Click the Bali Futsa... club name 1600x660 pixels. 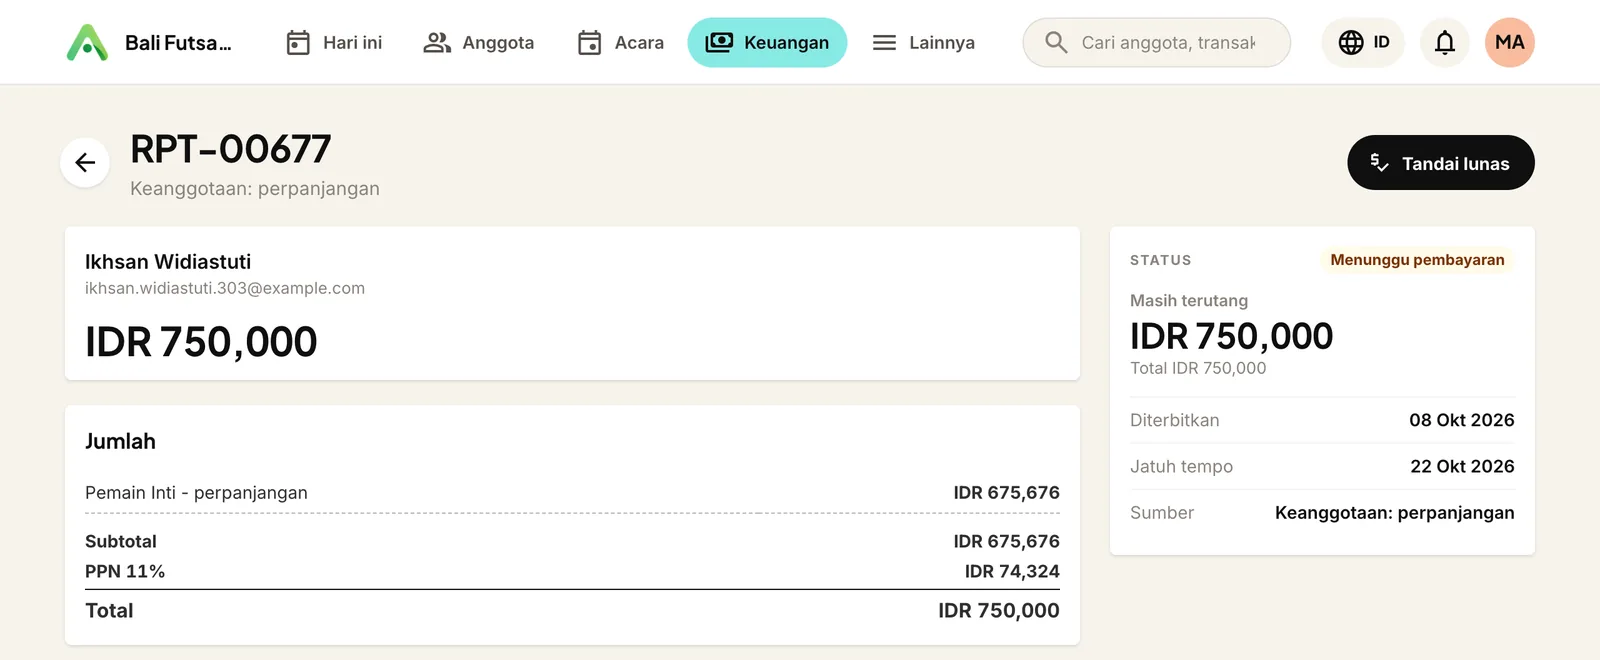[x=178, y=43]
